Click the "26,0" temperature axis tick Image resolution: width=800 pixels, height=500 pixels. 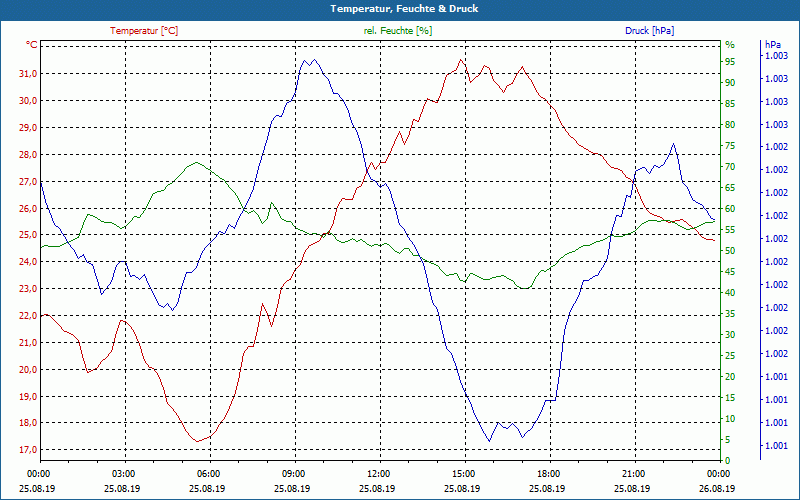28,208
